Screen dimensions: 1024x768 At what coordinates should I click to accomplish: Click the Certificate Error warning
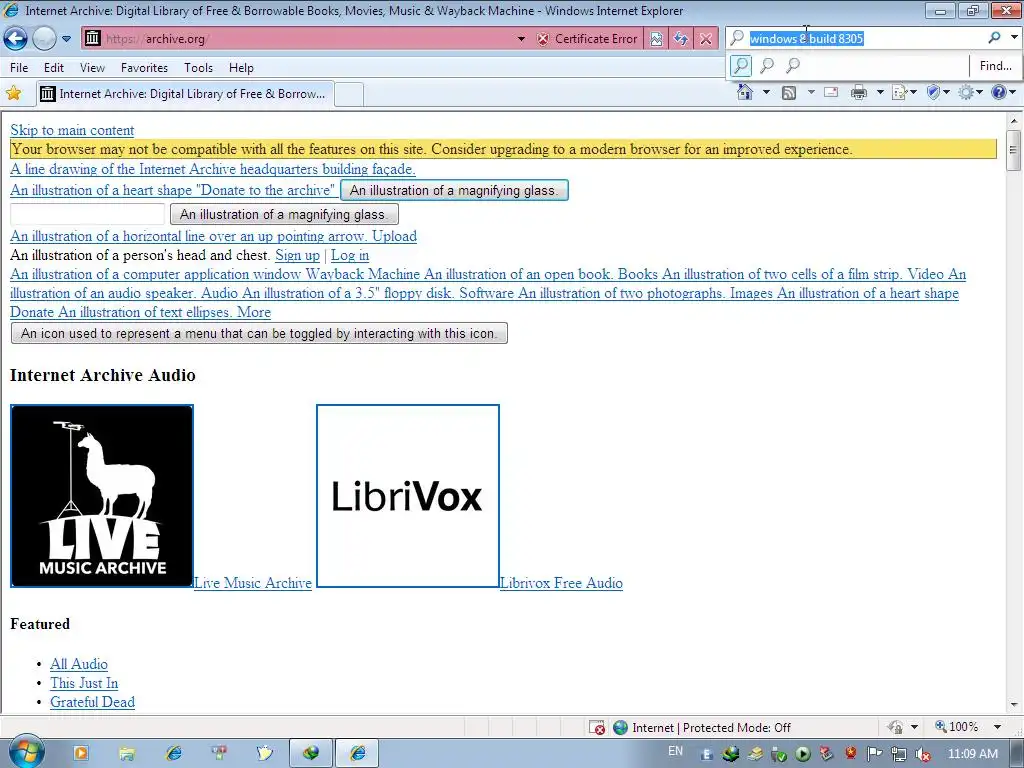point(587,39)
